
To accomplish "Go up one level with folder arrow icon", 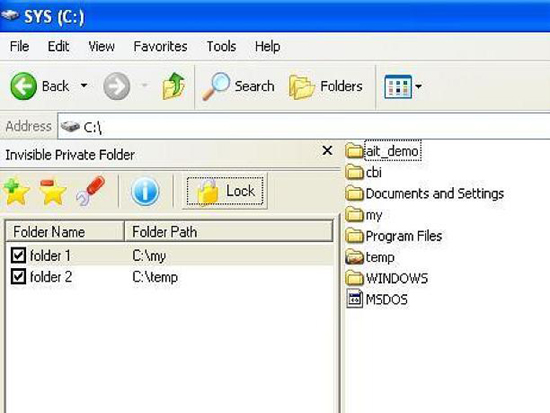I will [x=174, y=86].
